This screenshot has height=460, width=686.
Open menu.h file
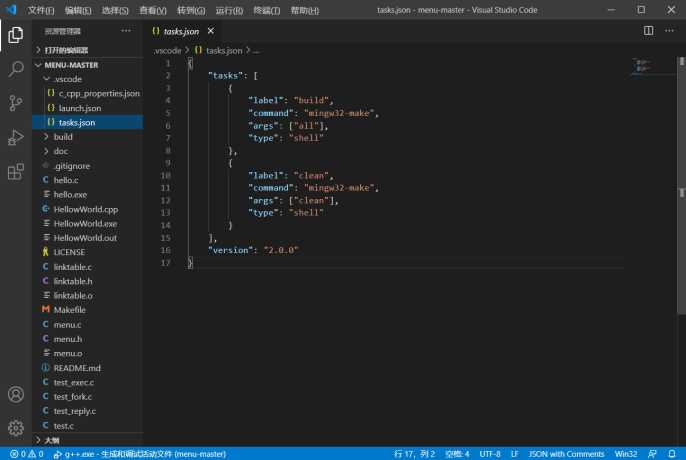pyautogui.click(x=88, y=339)
